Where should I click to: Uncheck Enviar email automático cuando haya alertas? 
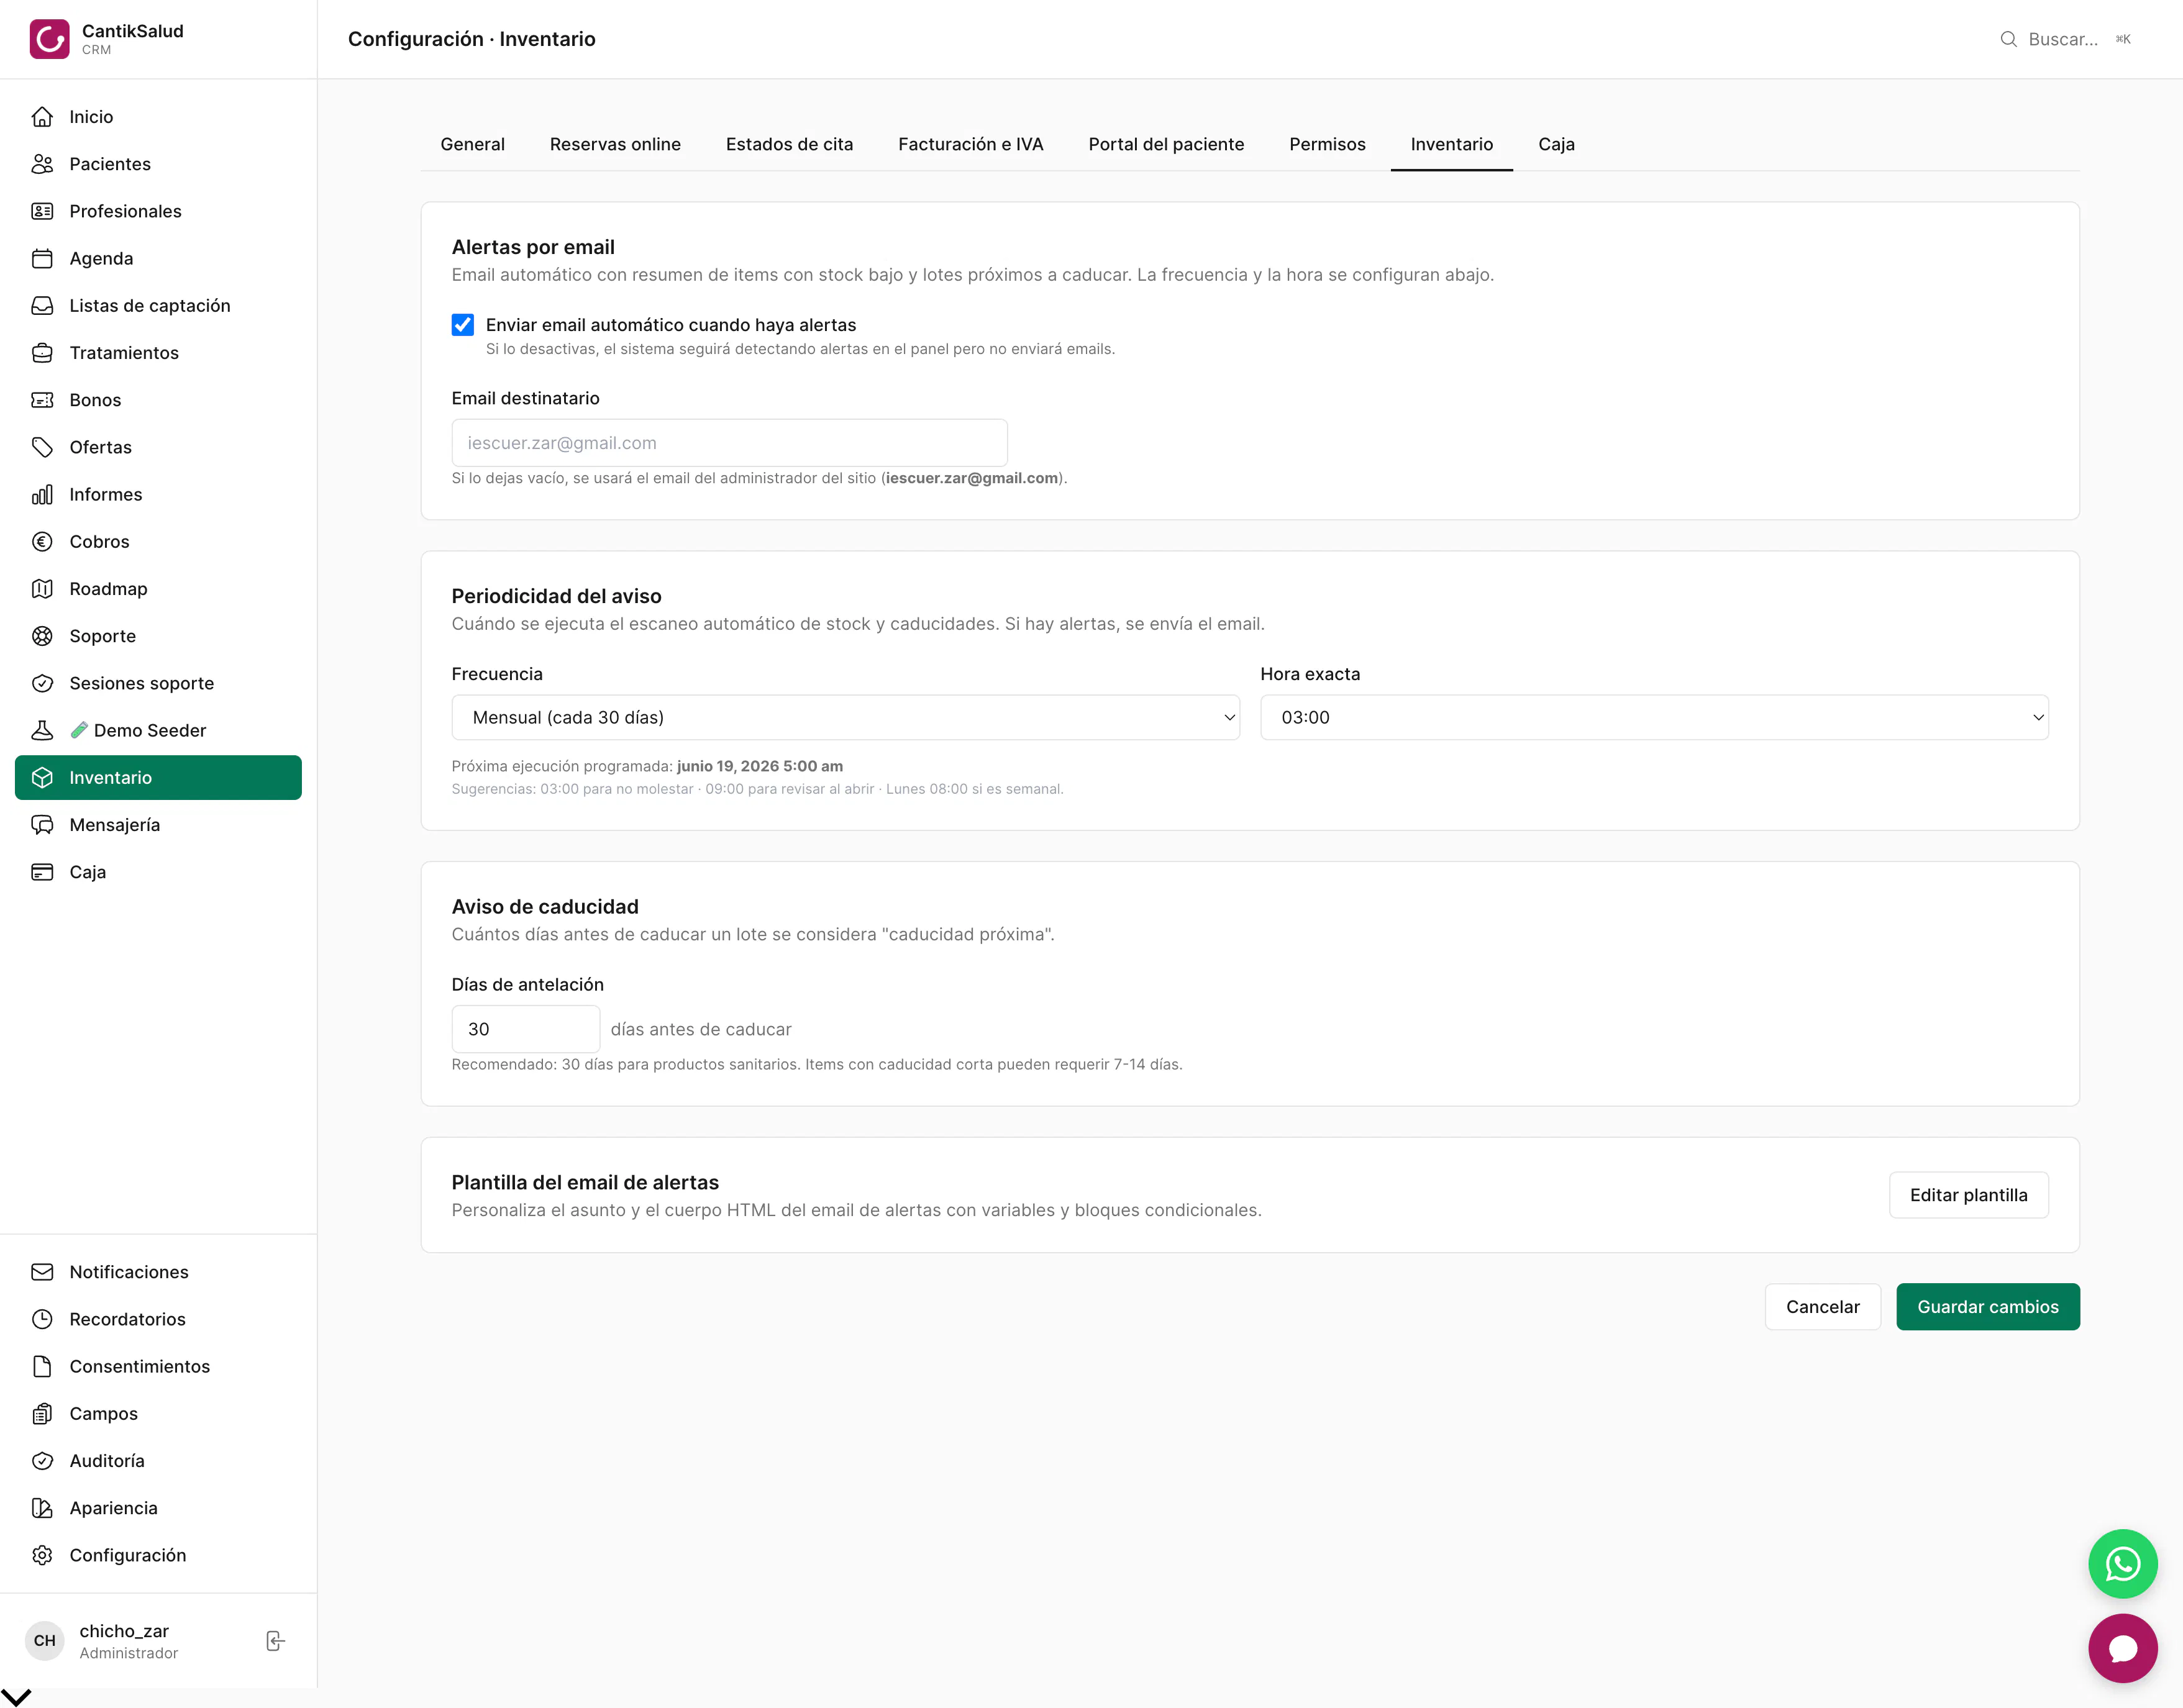tap(463, 325)
